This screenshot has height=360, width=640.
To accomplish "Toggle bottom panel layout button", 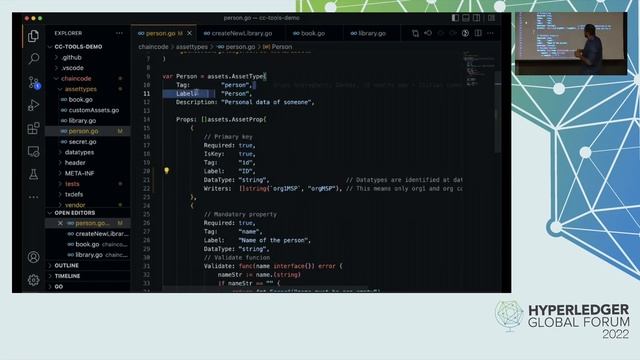I will click(466, 18).
